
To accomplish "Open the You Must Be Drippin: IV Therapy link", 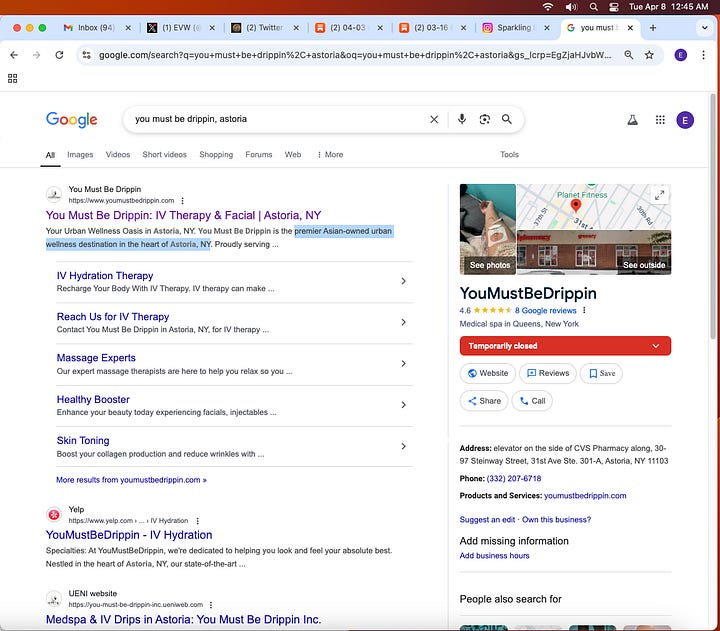I will 183,215.
